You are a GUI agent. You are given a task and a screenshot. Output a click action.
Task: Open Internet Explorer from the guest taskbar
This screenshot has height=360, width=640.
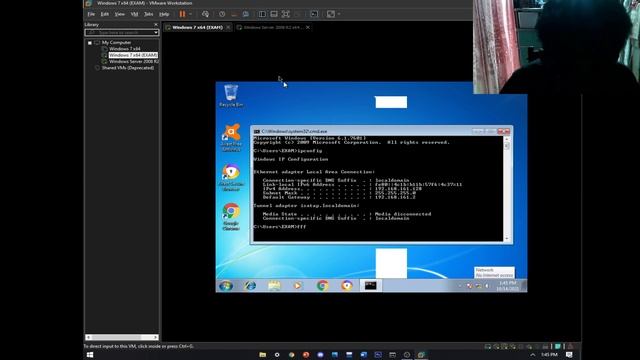(x=250, y=285)
